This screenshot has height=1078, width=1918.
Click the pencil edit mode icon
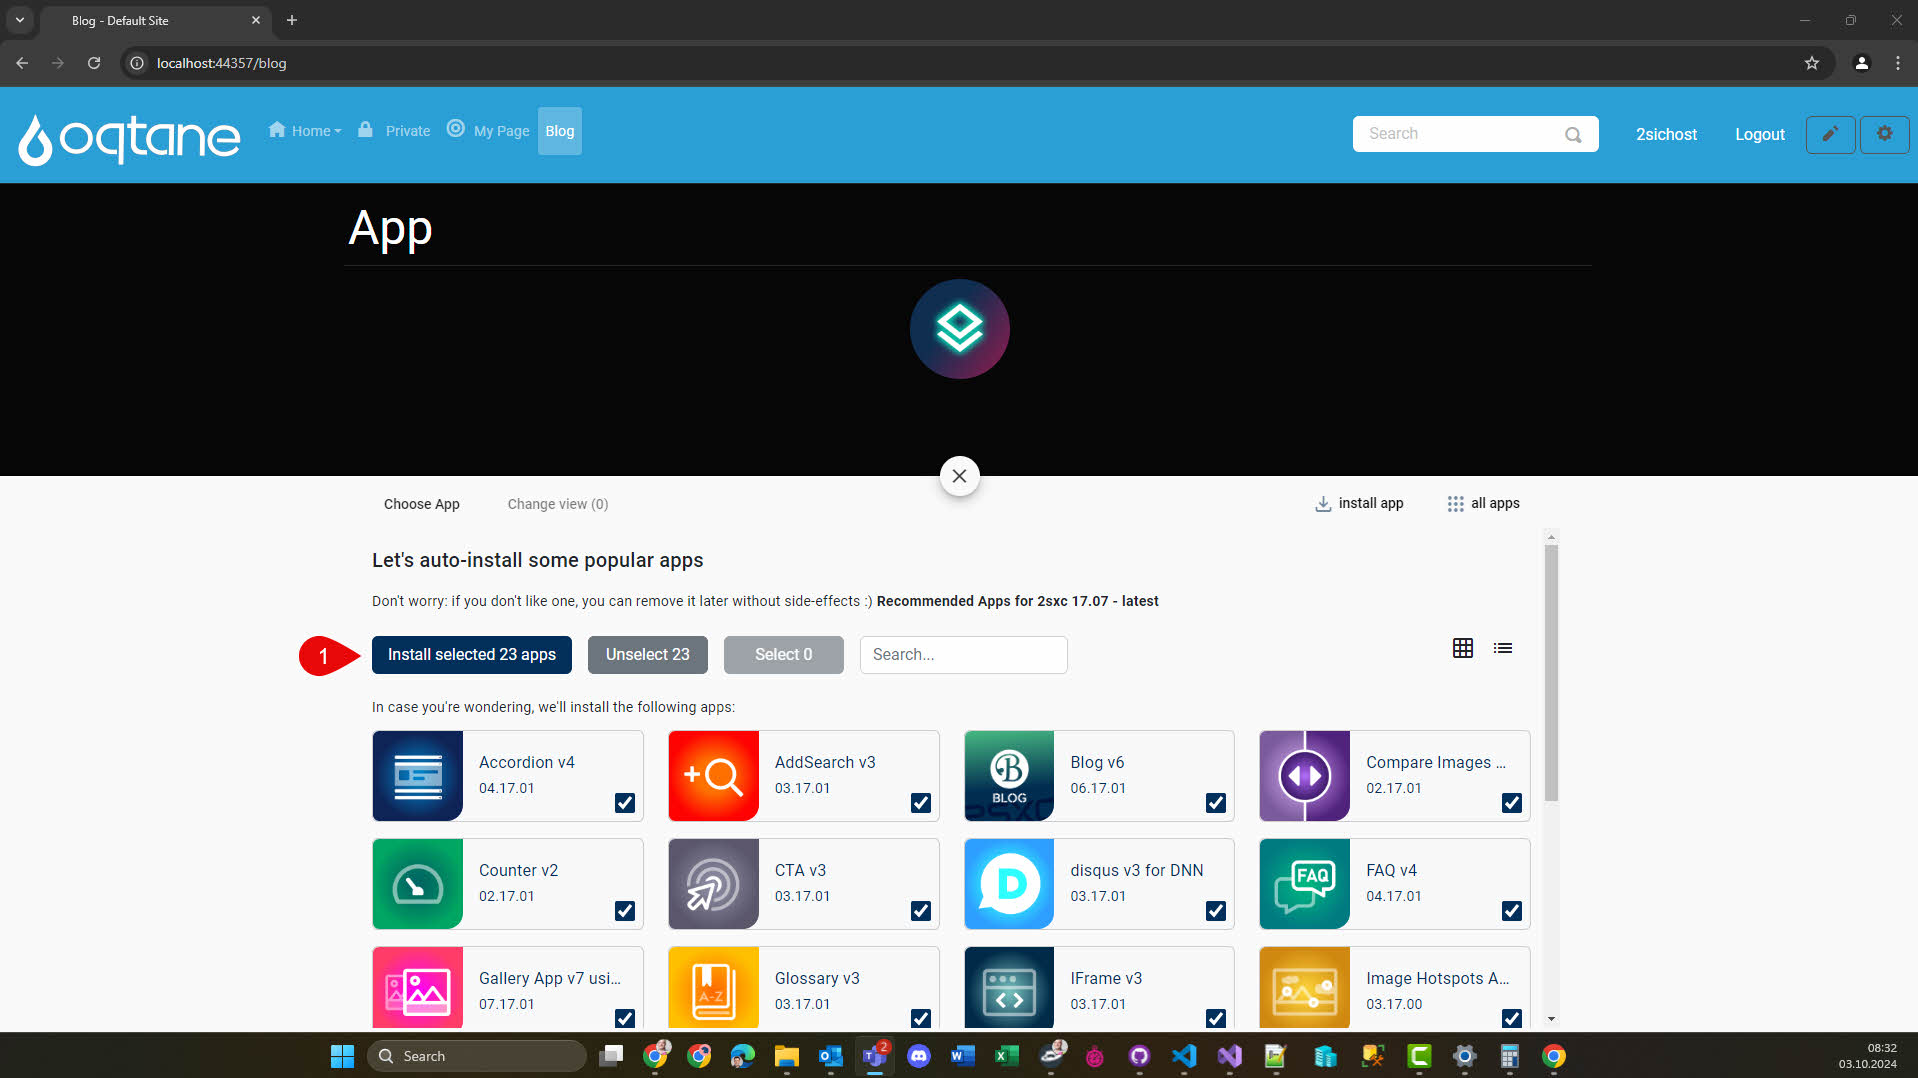pyautogui.click(x=1830, y=134)
